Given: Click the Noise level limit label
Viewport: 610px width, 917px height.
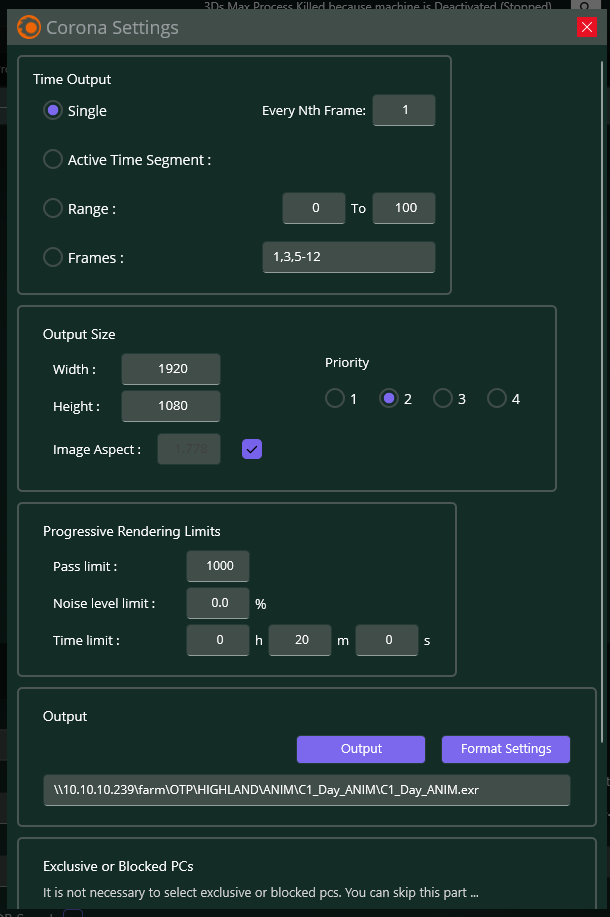Looking at the screenshot, I should [x=104, y=604].
